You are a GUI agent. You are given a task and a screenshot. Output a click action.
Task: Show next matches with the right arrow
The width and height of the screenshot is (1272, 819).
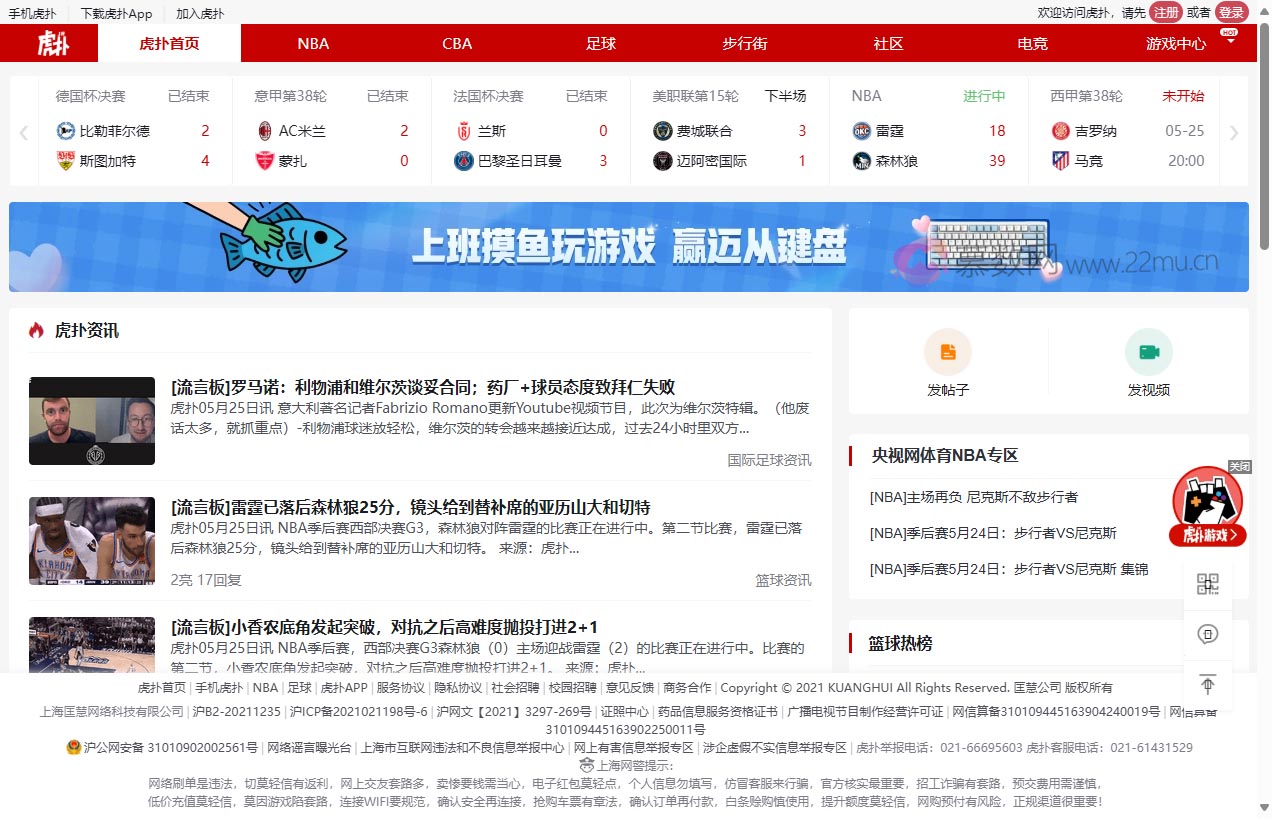pos(1233,132)
